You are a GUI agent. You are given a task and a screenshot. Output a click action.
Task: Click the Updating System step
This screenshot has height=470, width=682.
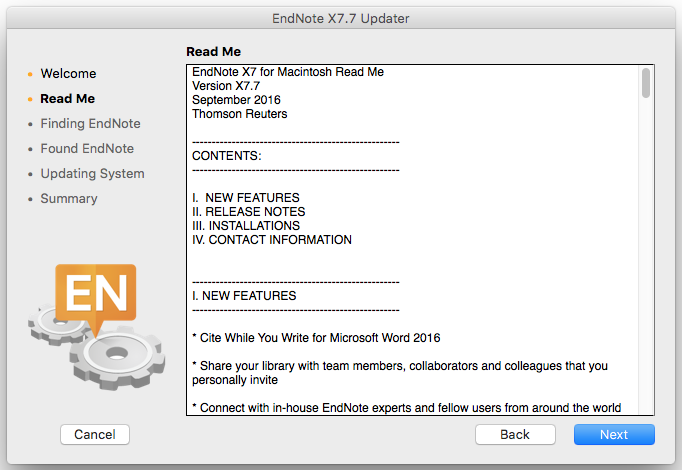(x=92, y=174)
